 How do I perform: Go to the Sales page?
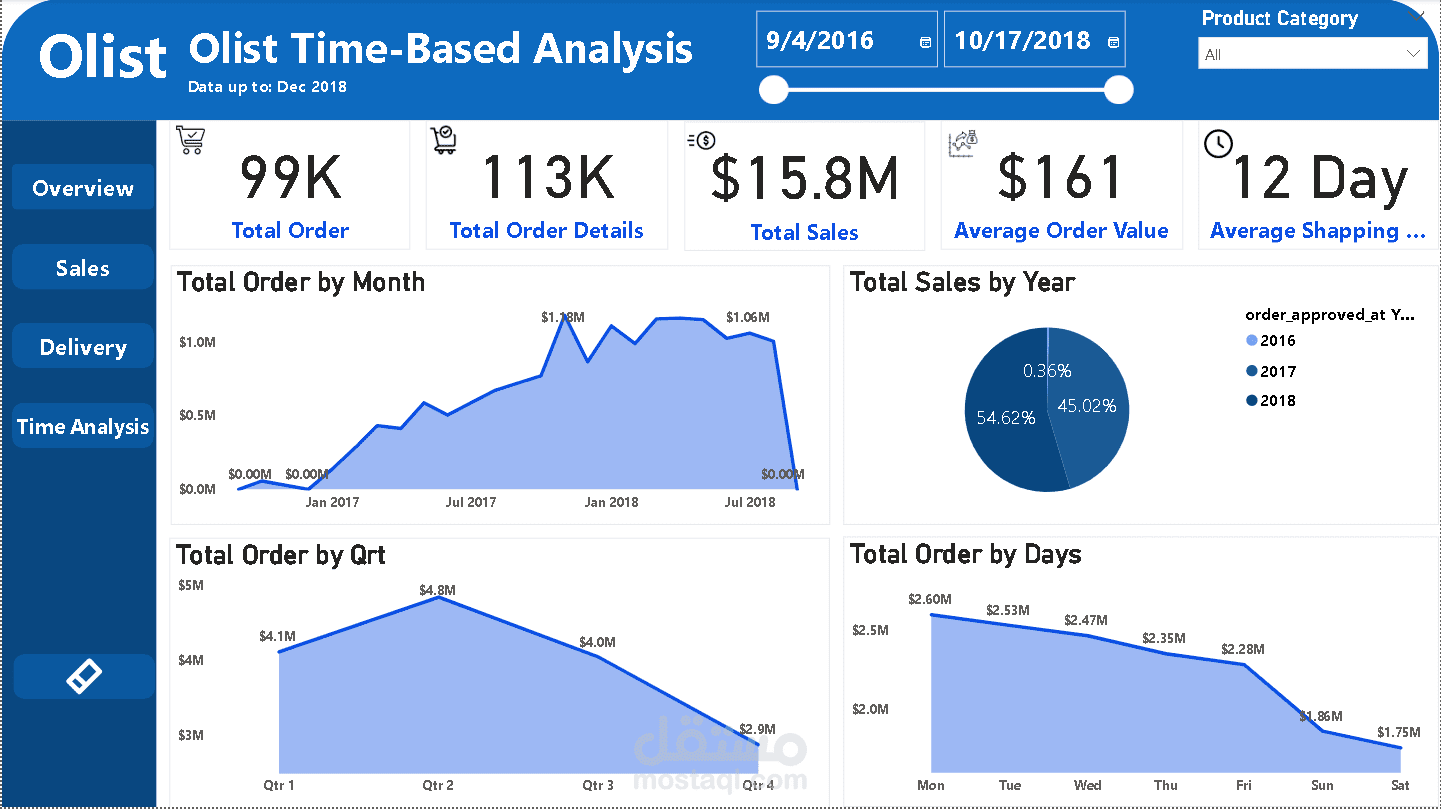pyautogui.click(x=83, y=268)
